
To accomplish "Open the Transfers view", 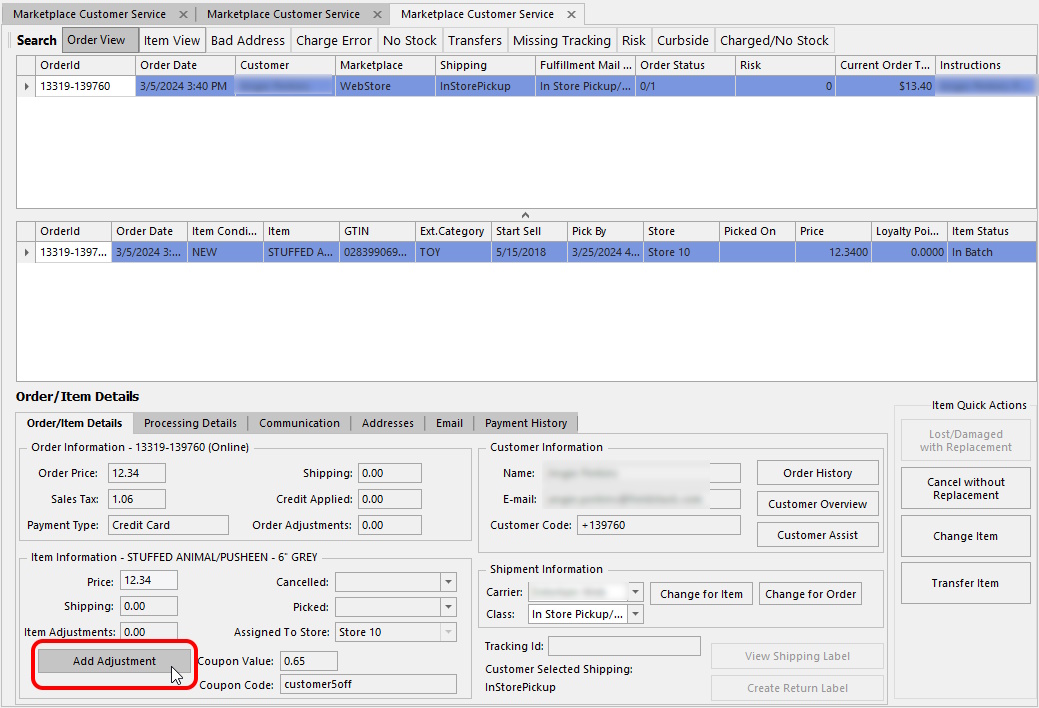I will (475, 40).
